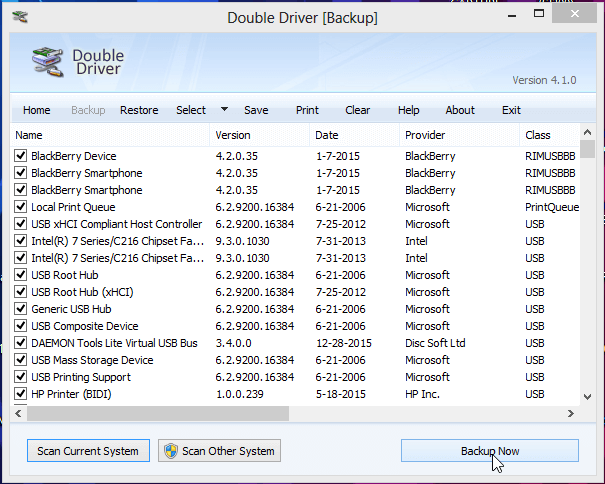Go to Home in the toolbar

37,110
